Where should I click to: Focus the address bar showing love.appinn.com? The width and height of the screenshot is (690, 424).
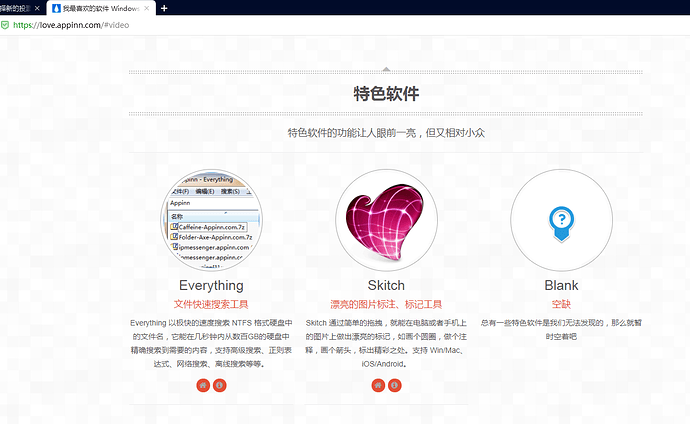(x=70, y=25)
